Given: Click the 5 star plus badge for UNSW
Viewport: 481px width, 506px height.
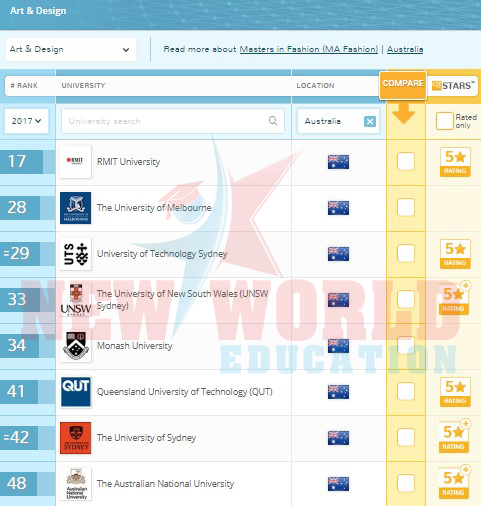Looking at the screenshot, I should [454, 298].
